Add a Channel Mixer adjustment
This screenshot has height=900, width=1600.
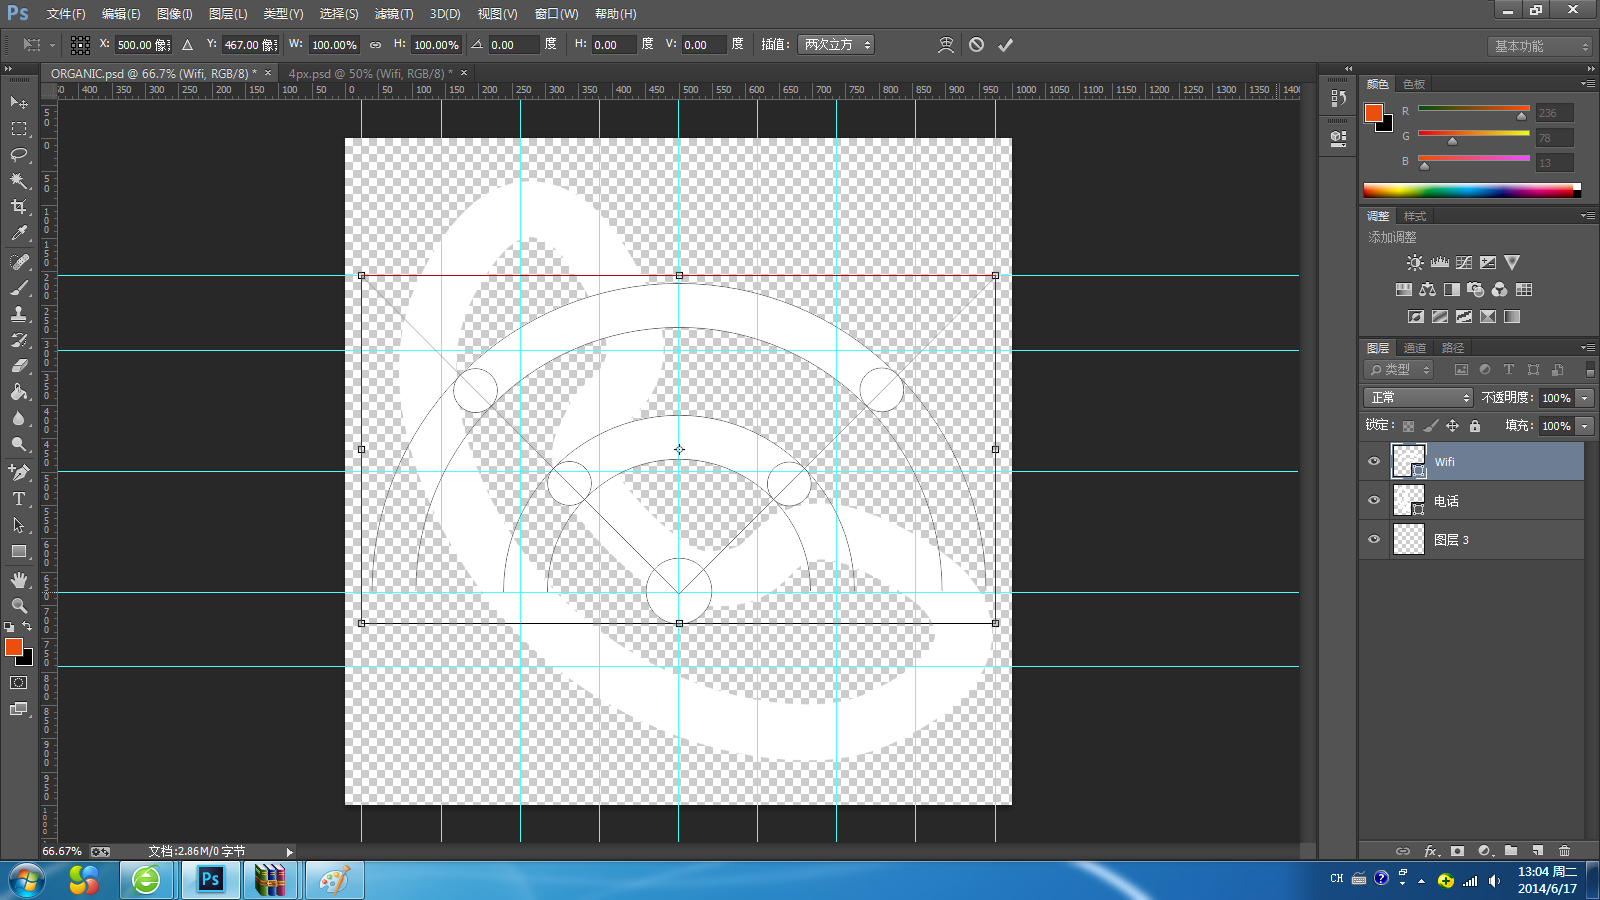[x=1499, y=290]
